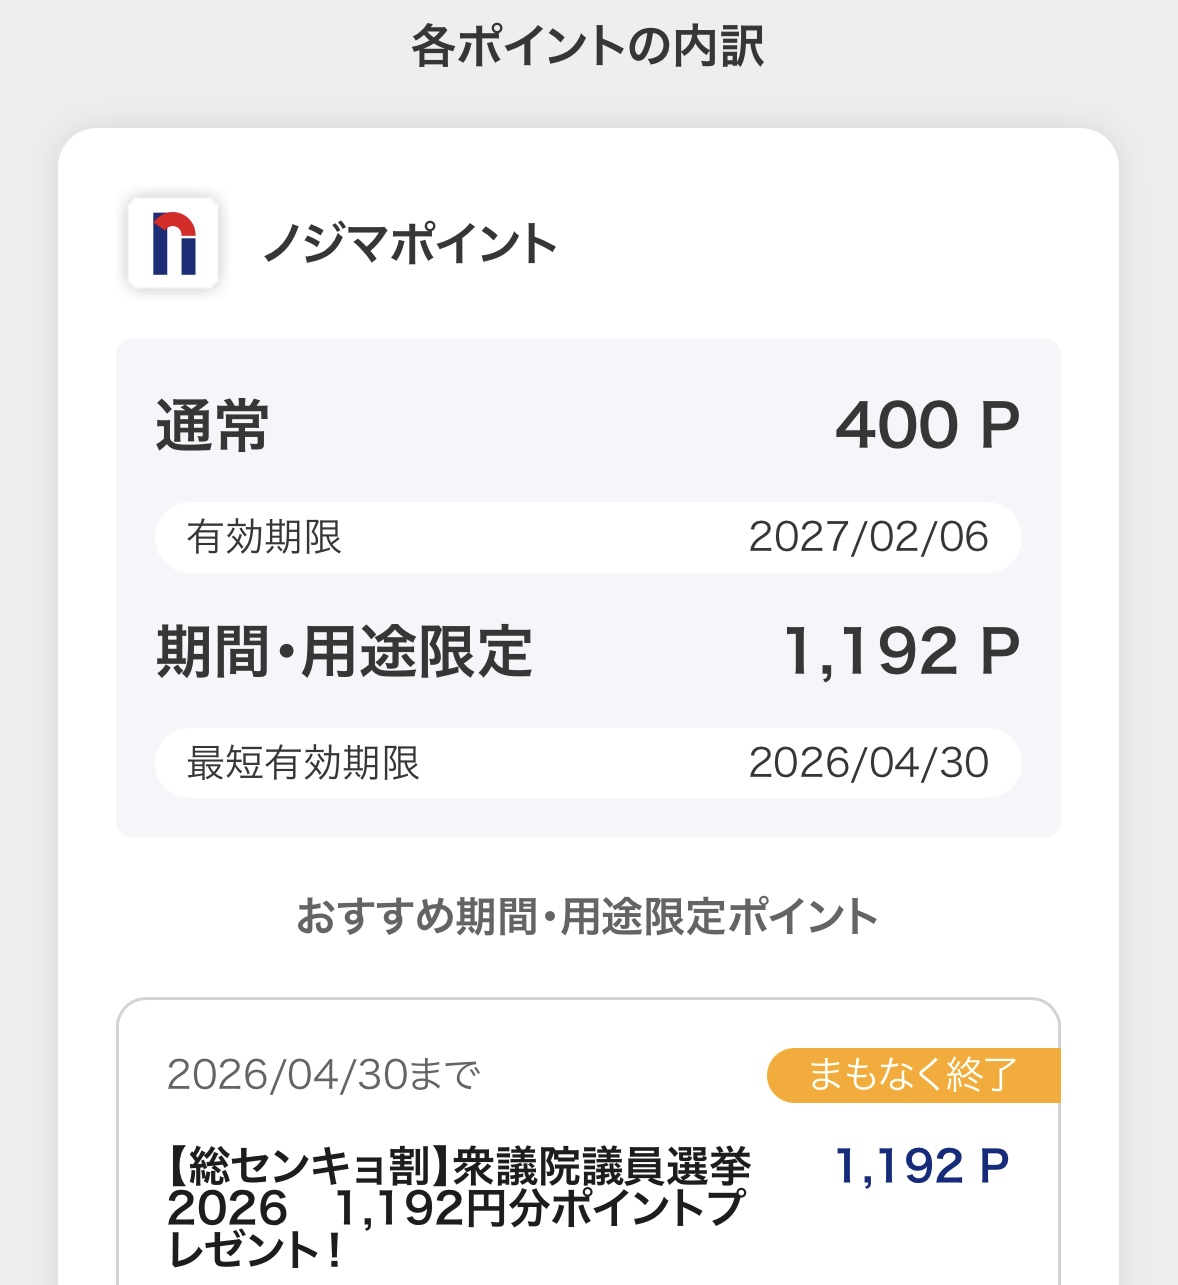1178x1285 pixels.
Task: Click the 400 P regular points balance
Action: pos(927,425)
